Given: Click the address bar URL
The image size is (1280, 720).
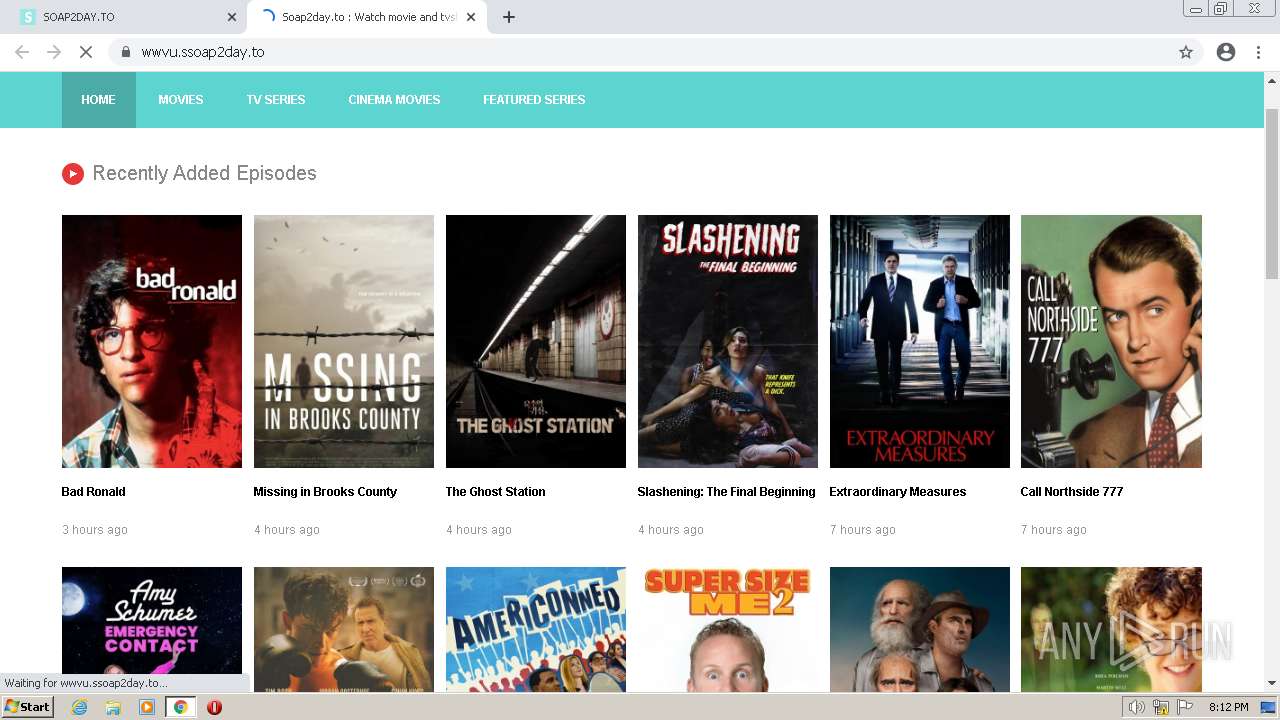Looking at the screenshot, I should click(x=203, y=52).
